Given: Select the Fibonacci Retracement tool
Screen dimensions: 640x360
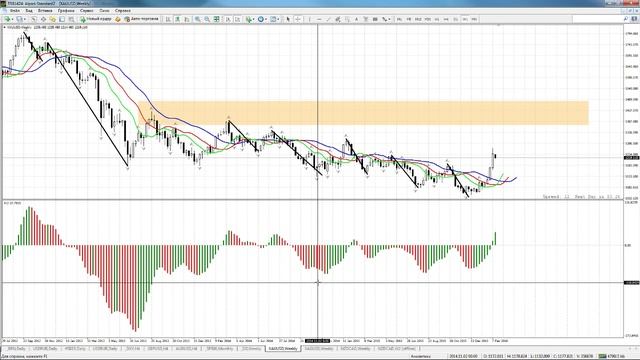Looking at the screenshot, I should click(347, 19).
